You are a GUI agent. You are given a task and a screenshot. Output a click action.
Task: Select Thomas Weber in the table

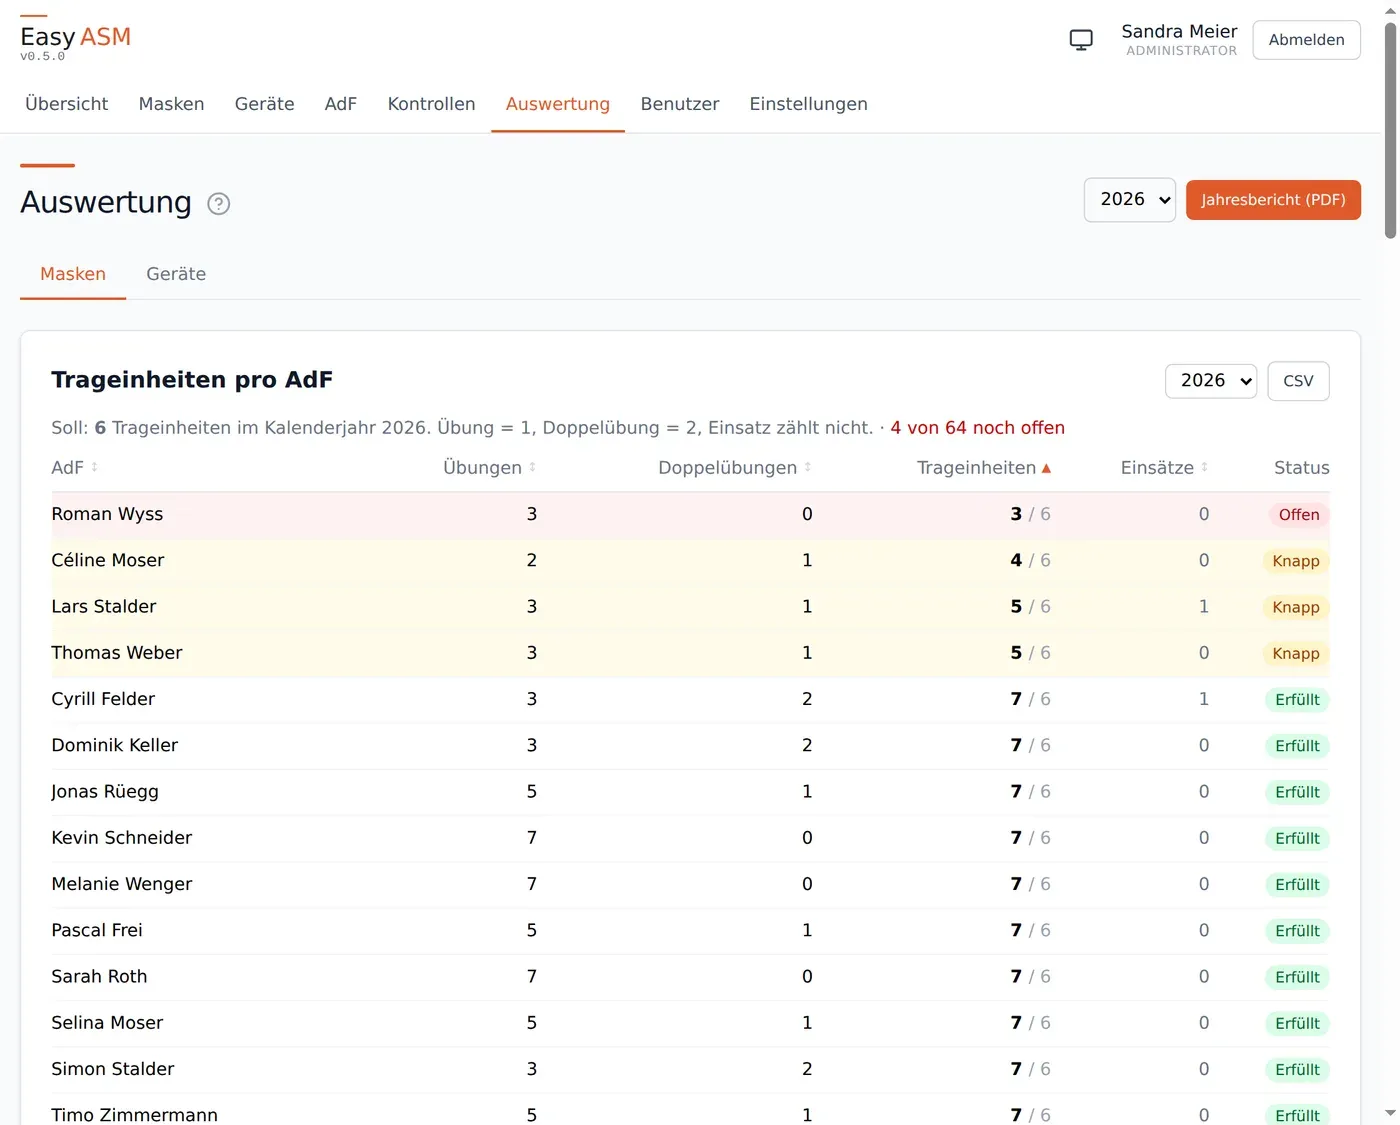point(117,653)
